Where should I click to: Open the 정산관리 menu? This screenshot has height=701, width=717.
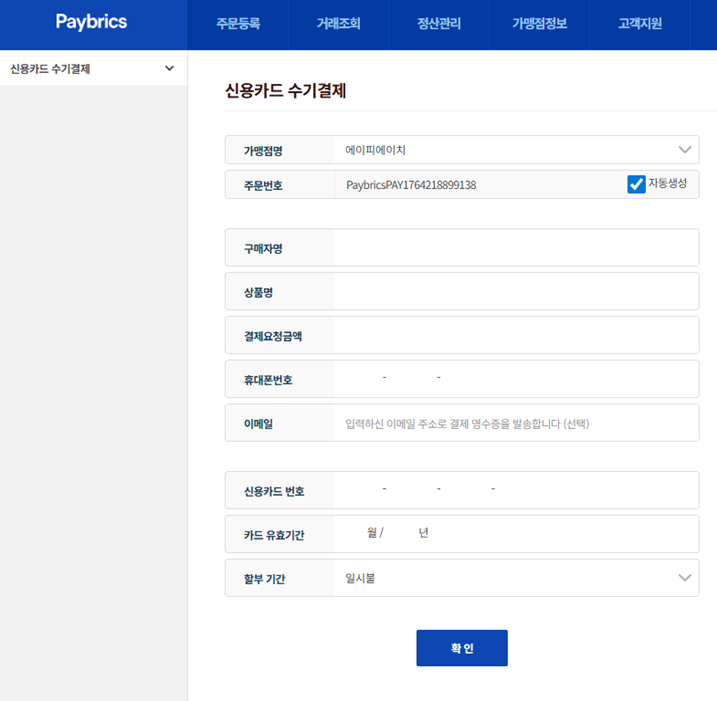pyautogui.click(x=439, y=24)
